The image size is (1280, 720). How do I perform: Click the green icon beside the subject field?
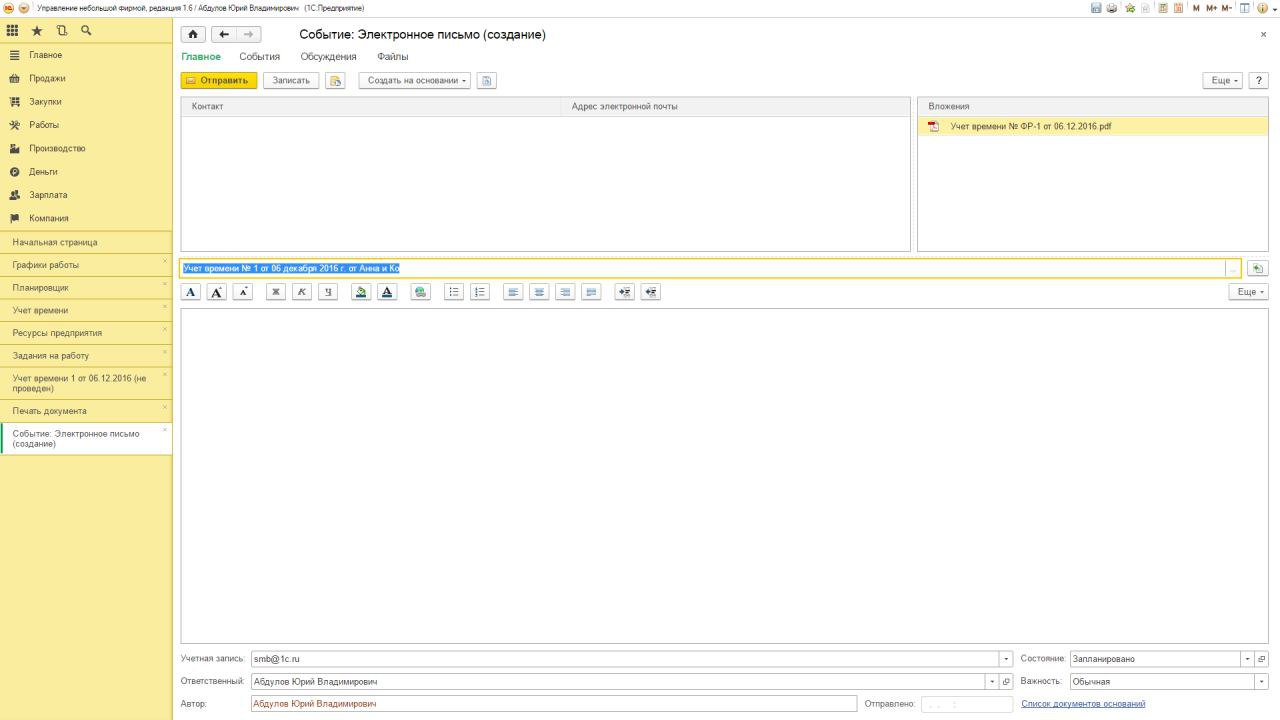click(1258, 268)
